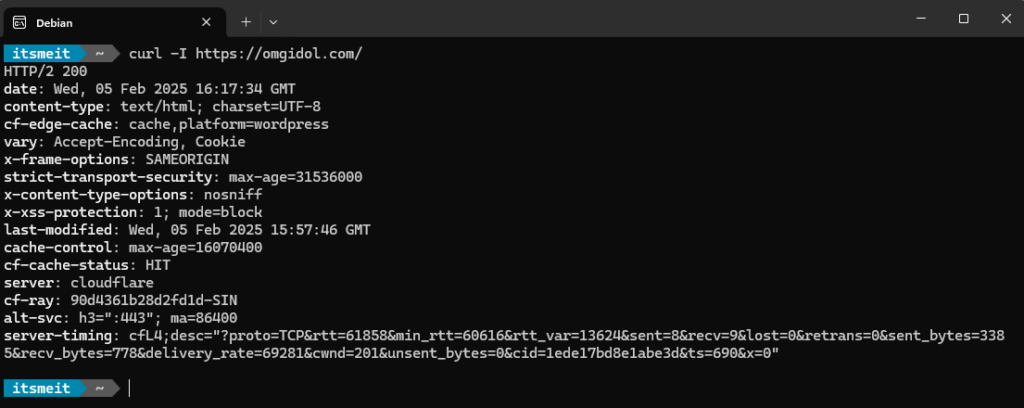Image resolution: width=1024 pixels, height=408 pixels.
Task: Click the tilde directory segment in the first prompt
Action: [x=100, y=53]
